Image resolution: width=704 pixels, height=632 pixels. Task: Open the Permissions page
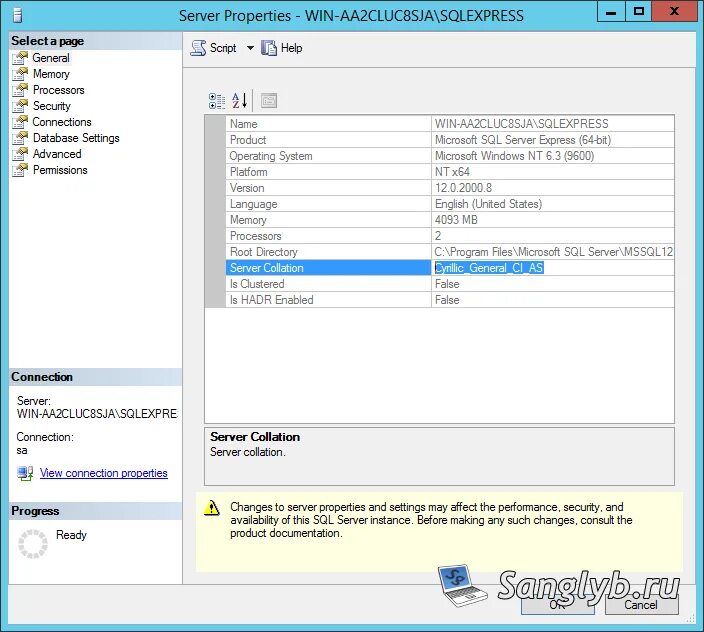click(60, 170)
